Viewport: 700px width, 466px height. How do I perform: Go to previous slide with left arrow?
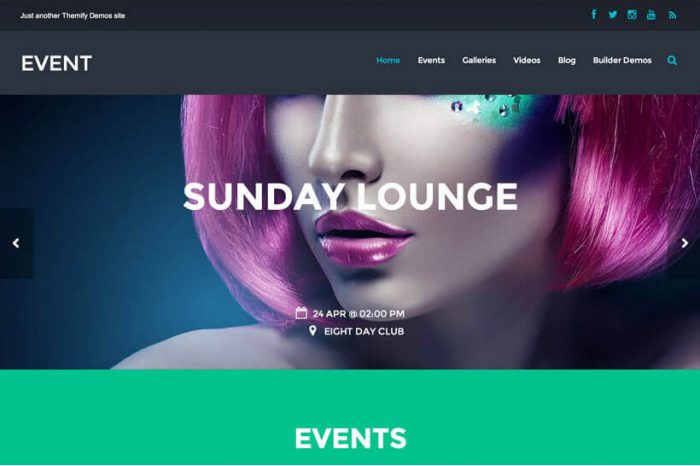pyautogui.click(x=16, y=243)
